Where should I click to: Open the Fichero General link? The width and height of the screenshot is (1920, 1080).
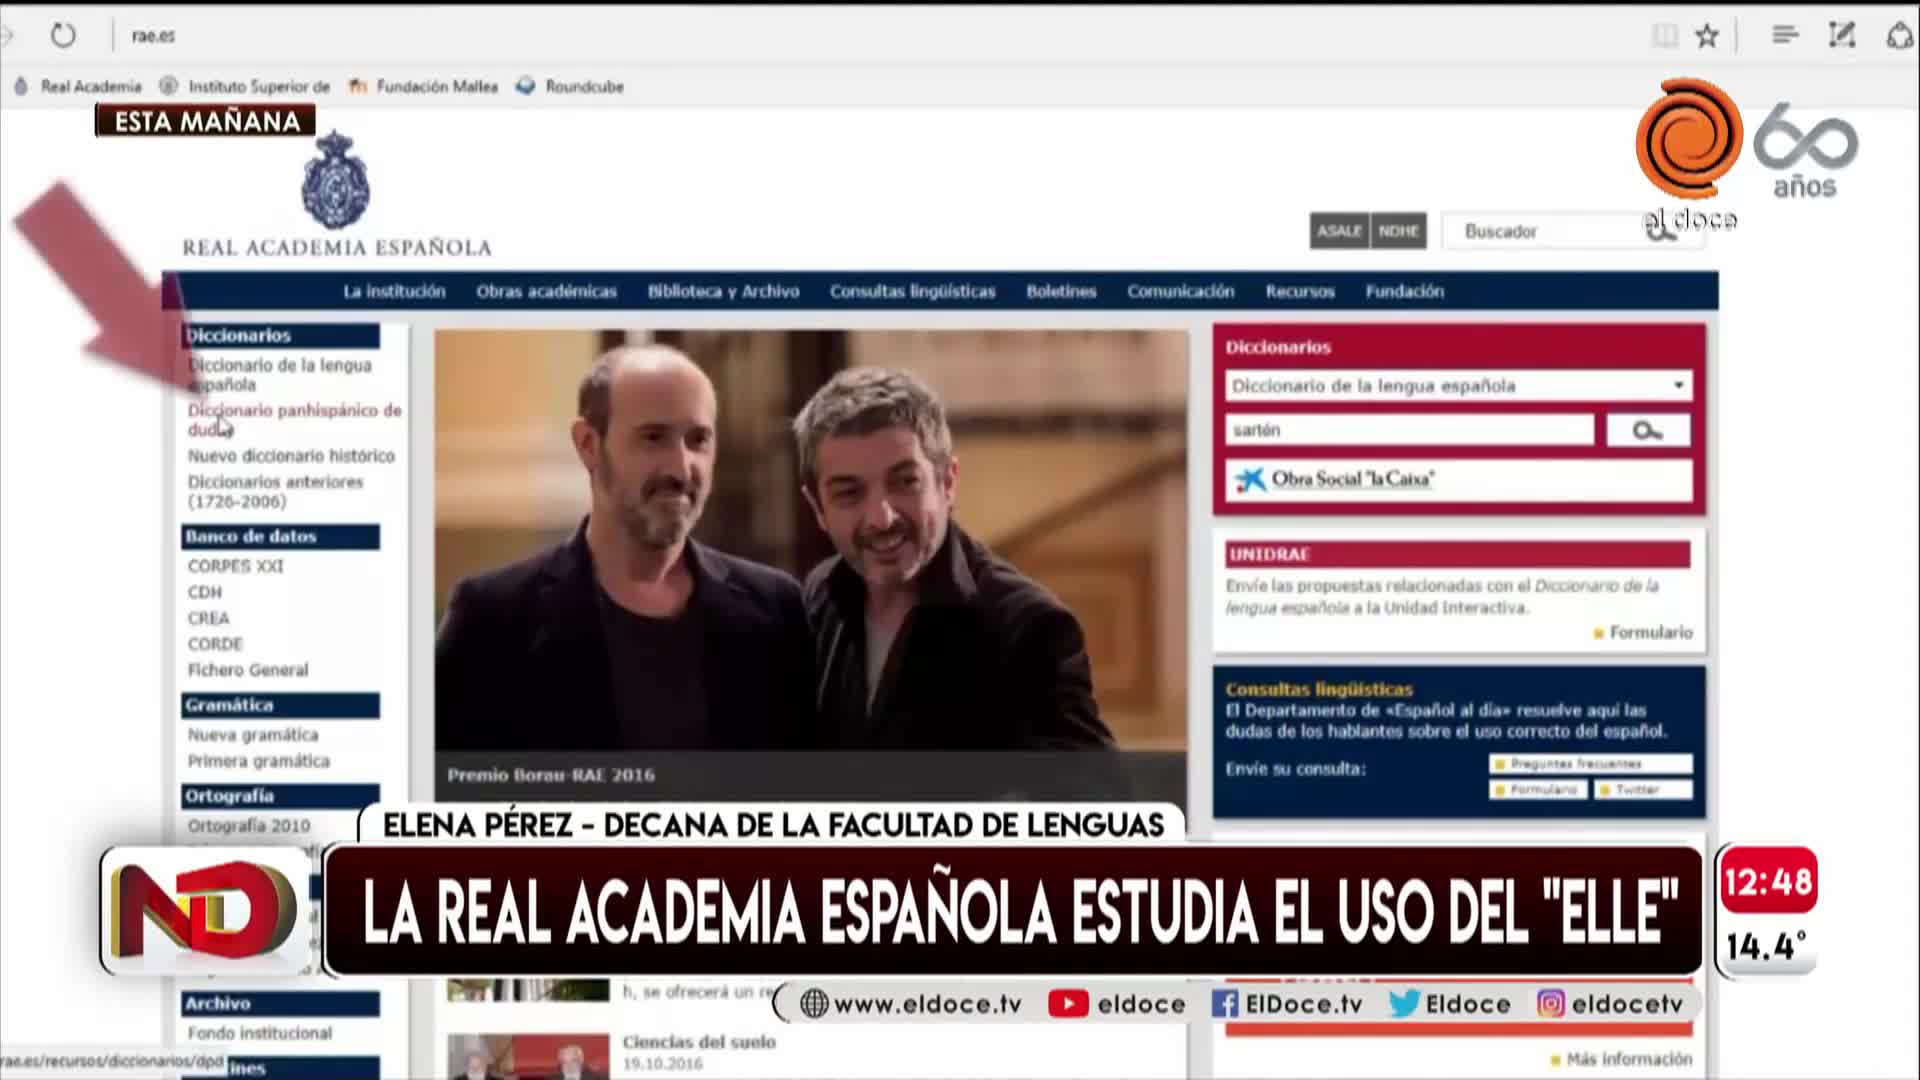click(248, 670)
